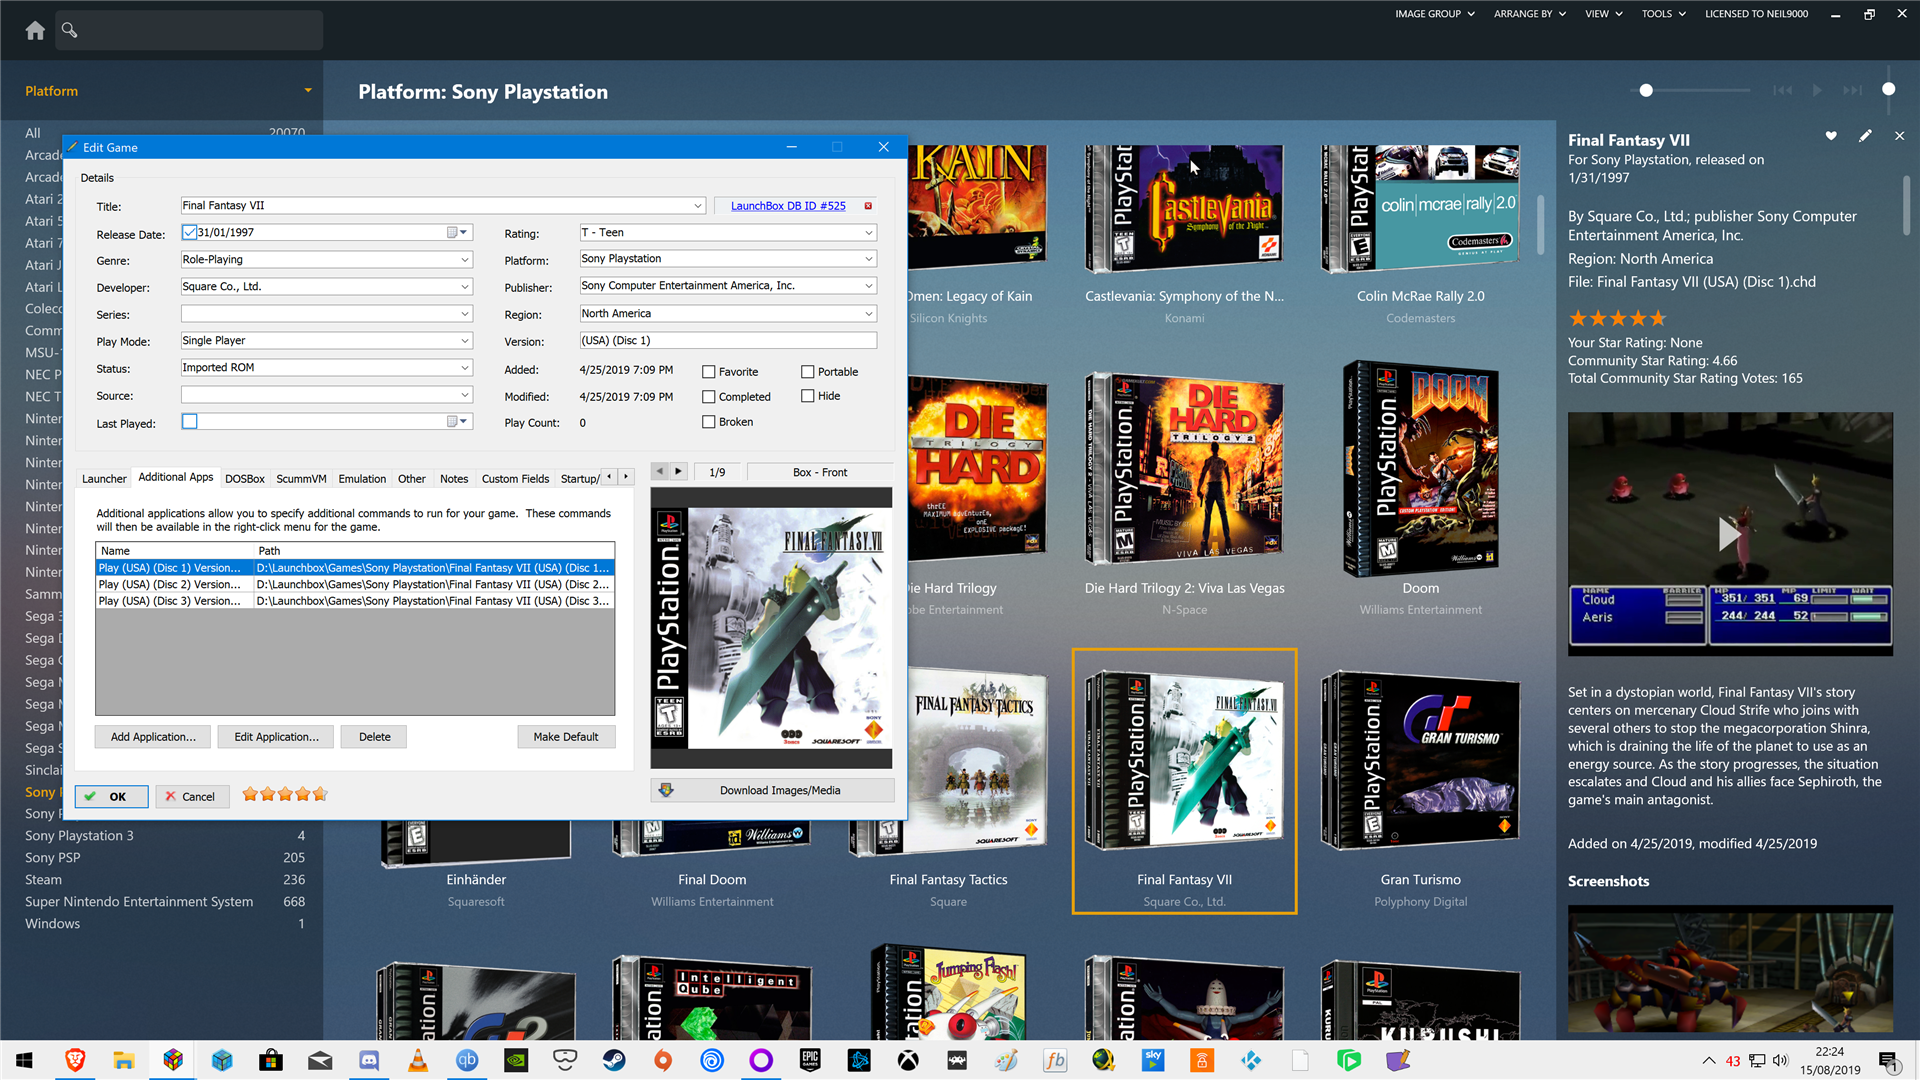Image resolution: width=1920 pixels, height=1080 pixels.
Task: Expand the Developer dropdown
Action: pos(465,287)
